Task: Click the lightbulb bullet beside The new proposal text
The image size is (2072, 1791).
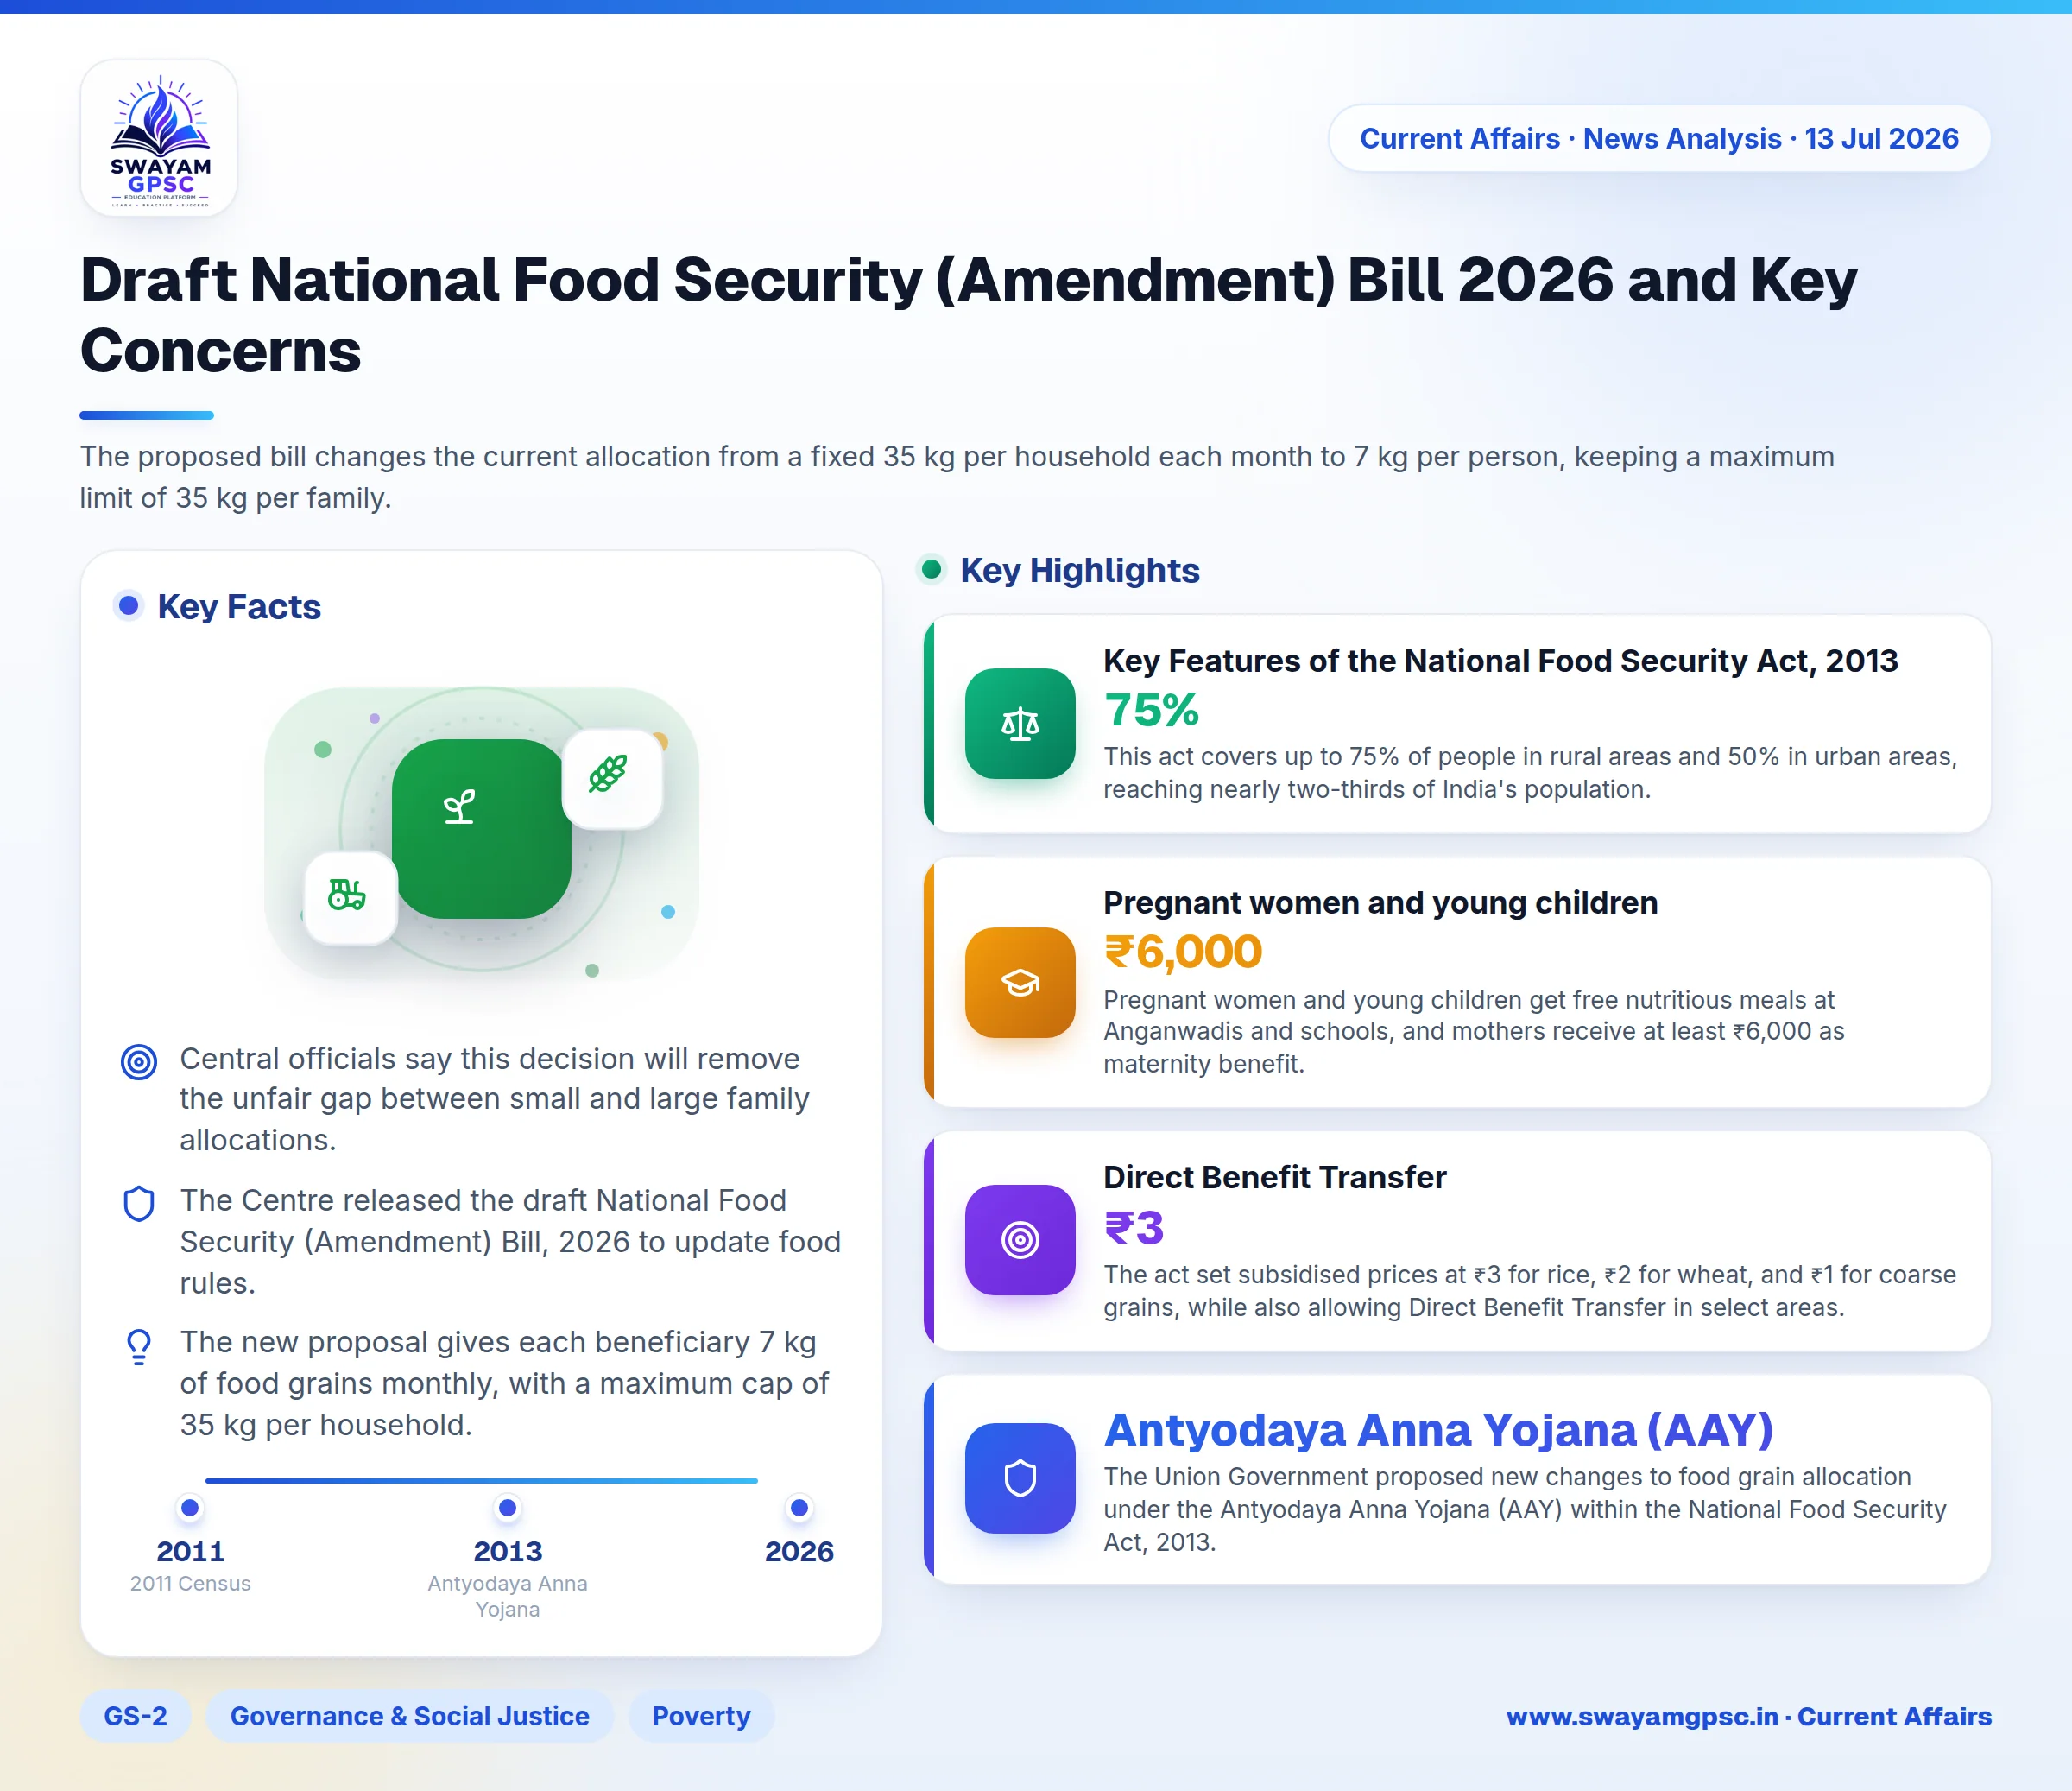Action: [x=139, y=1346]
